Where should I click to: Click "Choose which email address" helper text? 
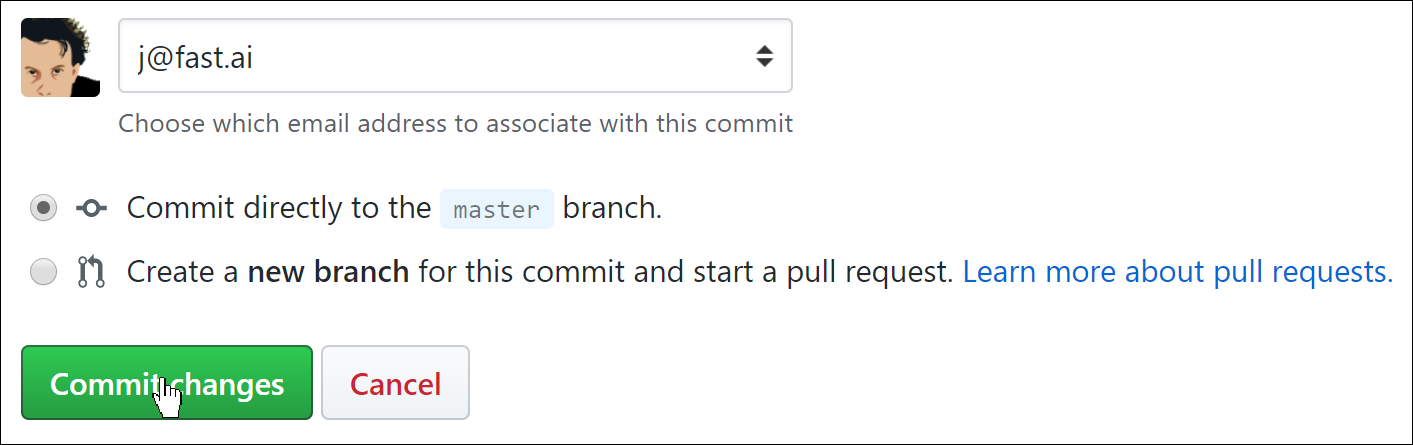pyautogui.click(x=455, y=124)
